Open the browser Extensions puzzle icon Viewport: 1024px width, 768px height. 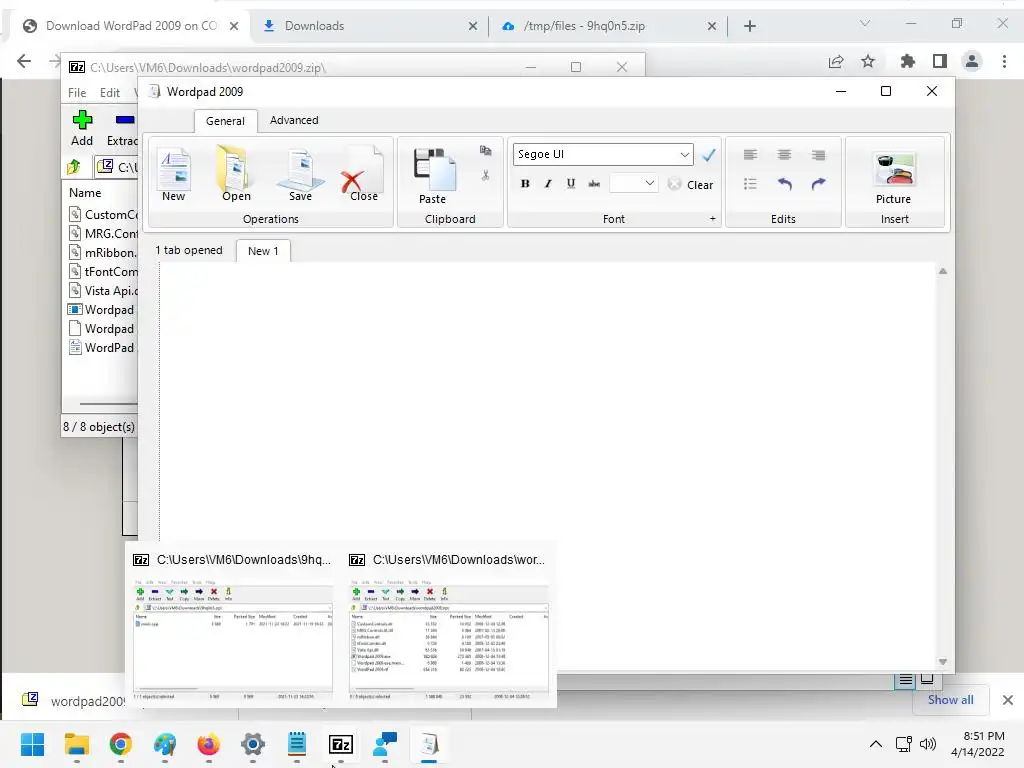(x=907, y=61)
